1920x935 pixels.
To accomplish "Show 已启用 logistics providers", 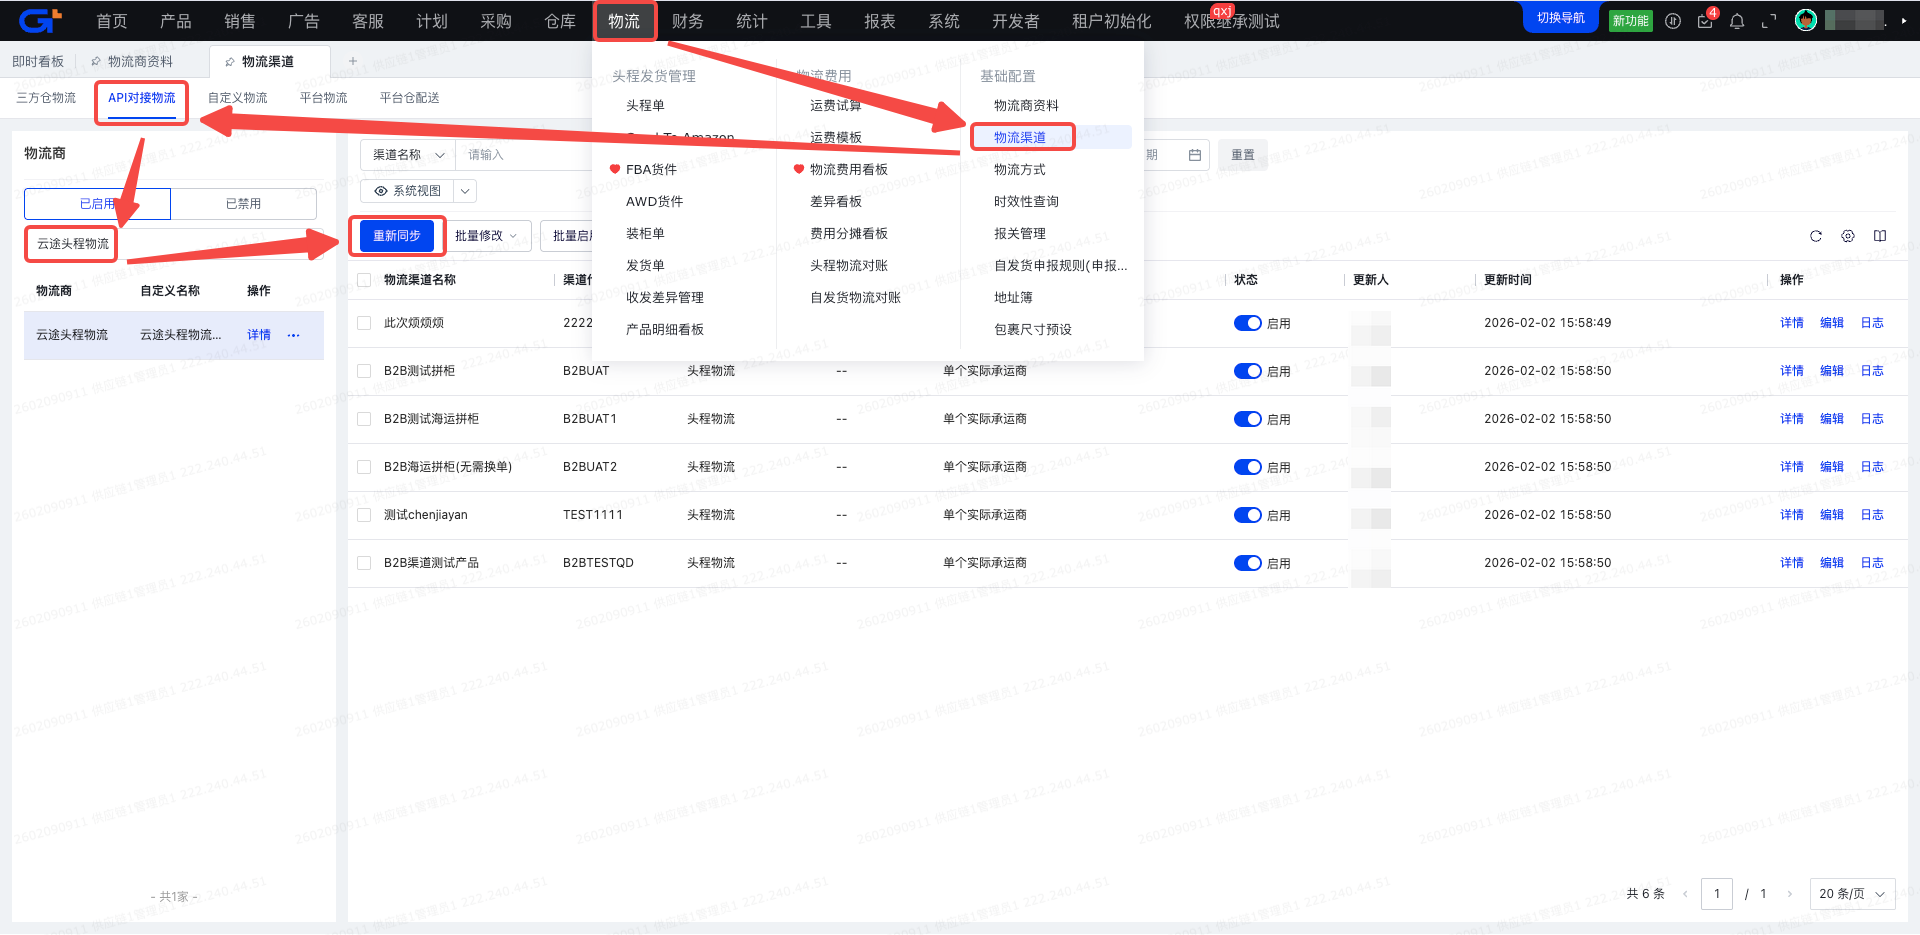I will click(x=98, y=204).
